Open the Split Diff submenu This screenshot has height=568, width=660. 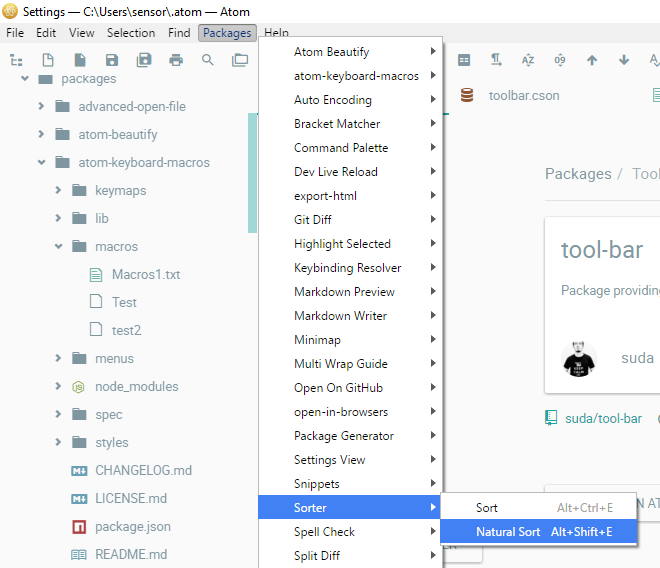click(350, 556)
